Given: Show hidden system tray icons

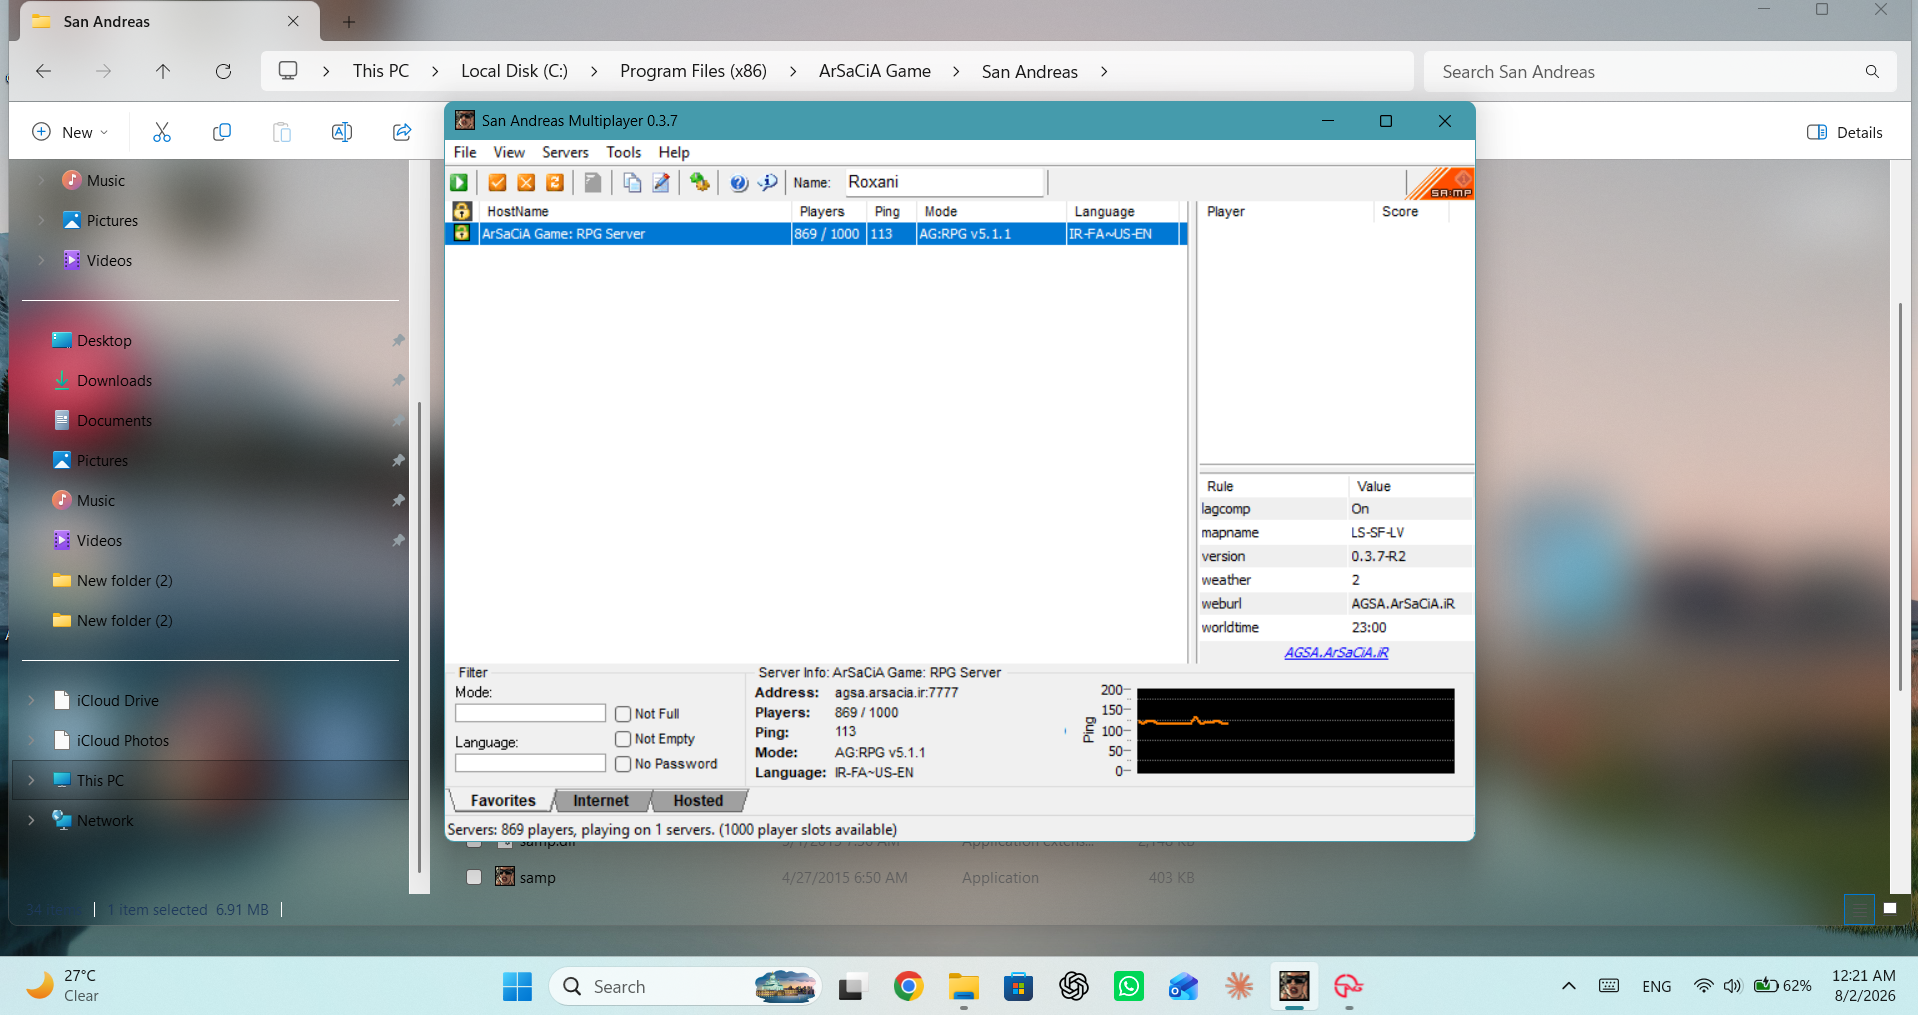Looking at the screenshot, I should point(1568,986).
